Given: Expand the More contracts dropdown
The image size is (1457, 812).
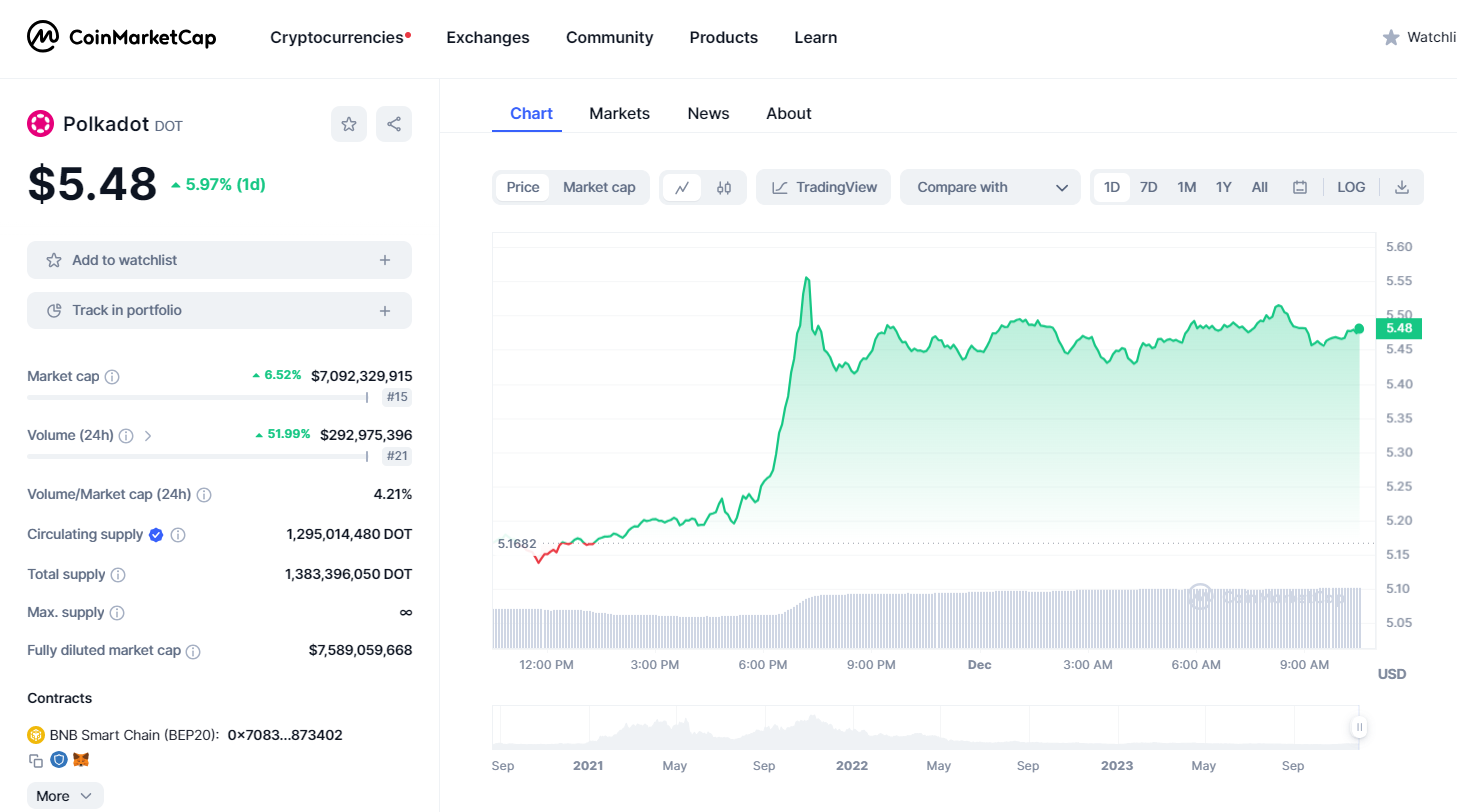Looking at the screenshot, I should point(65,796).
